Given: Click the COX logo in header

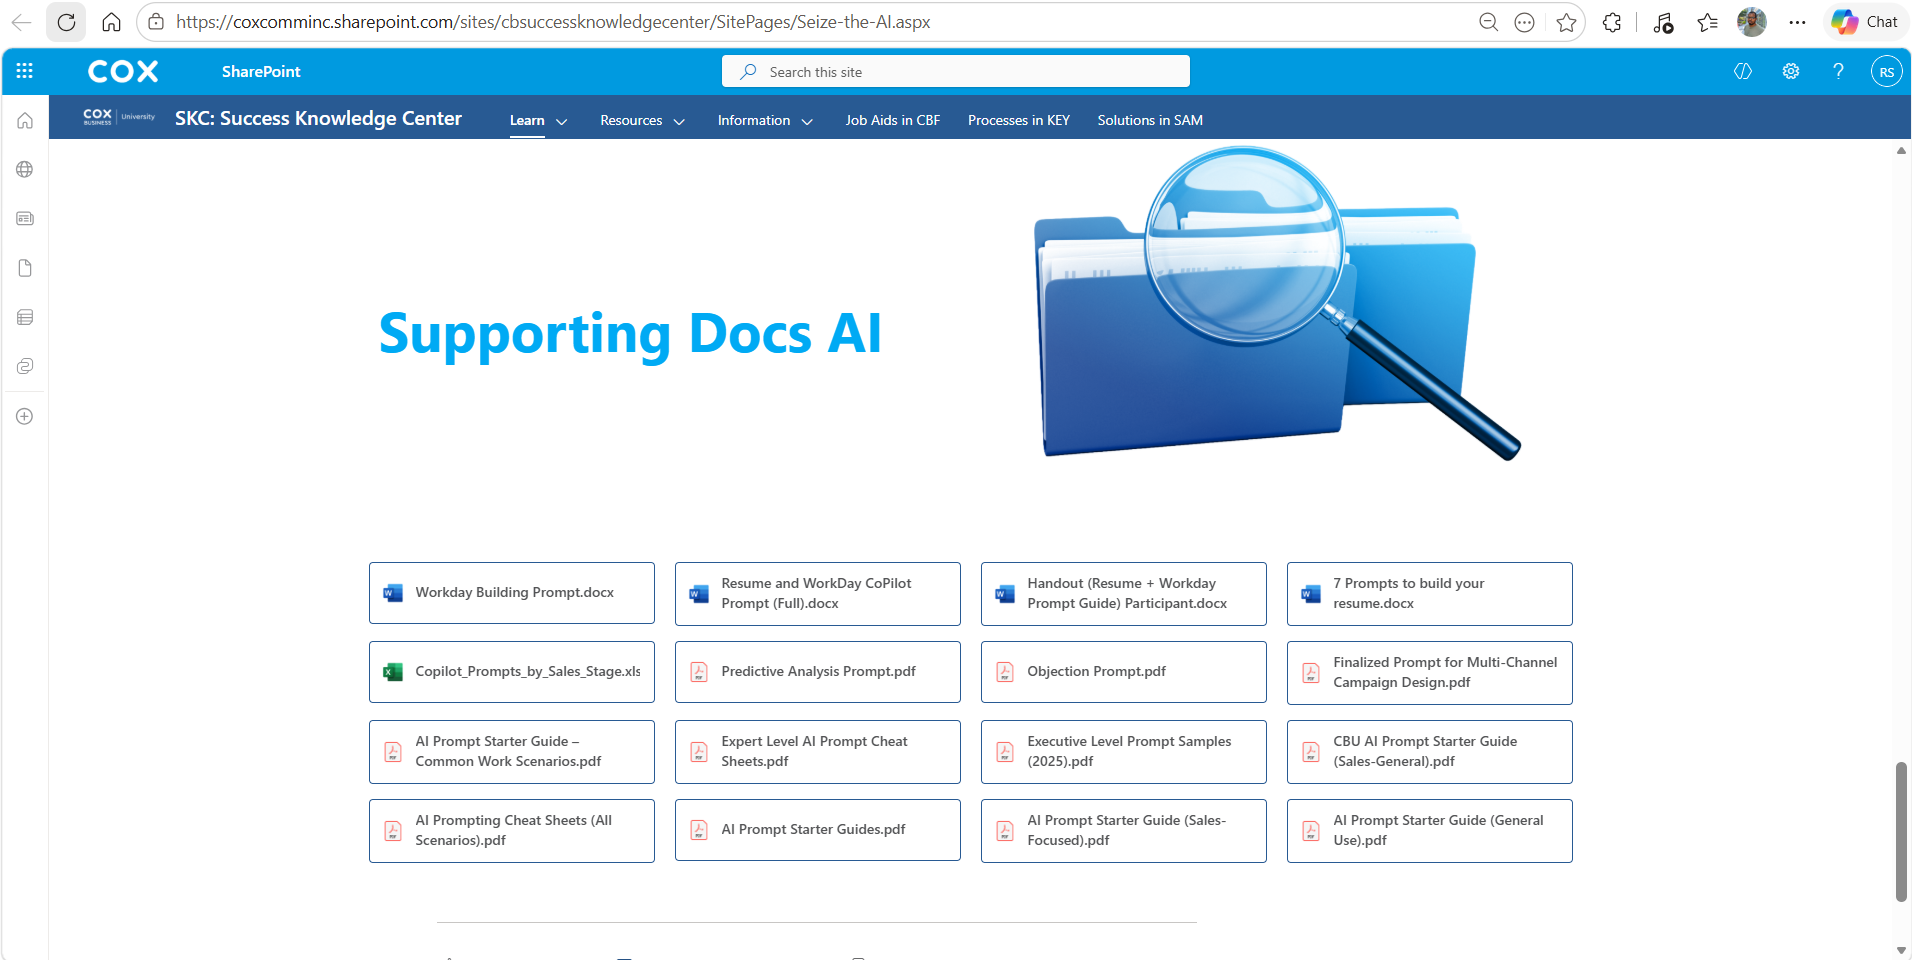Looking at the screenshot, I should tap(123, 71).
